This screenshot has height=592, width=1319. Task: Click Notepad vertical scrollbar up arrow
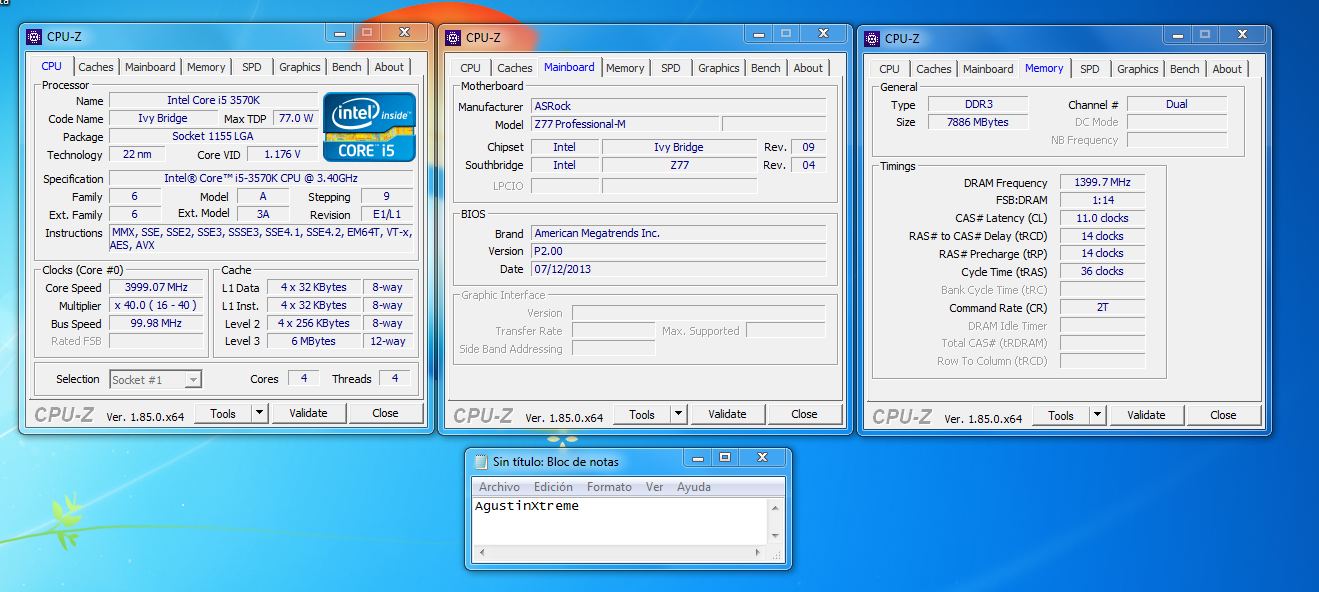(x=775, y=505)
